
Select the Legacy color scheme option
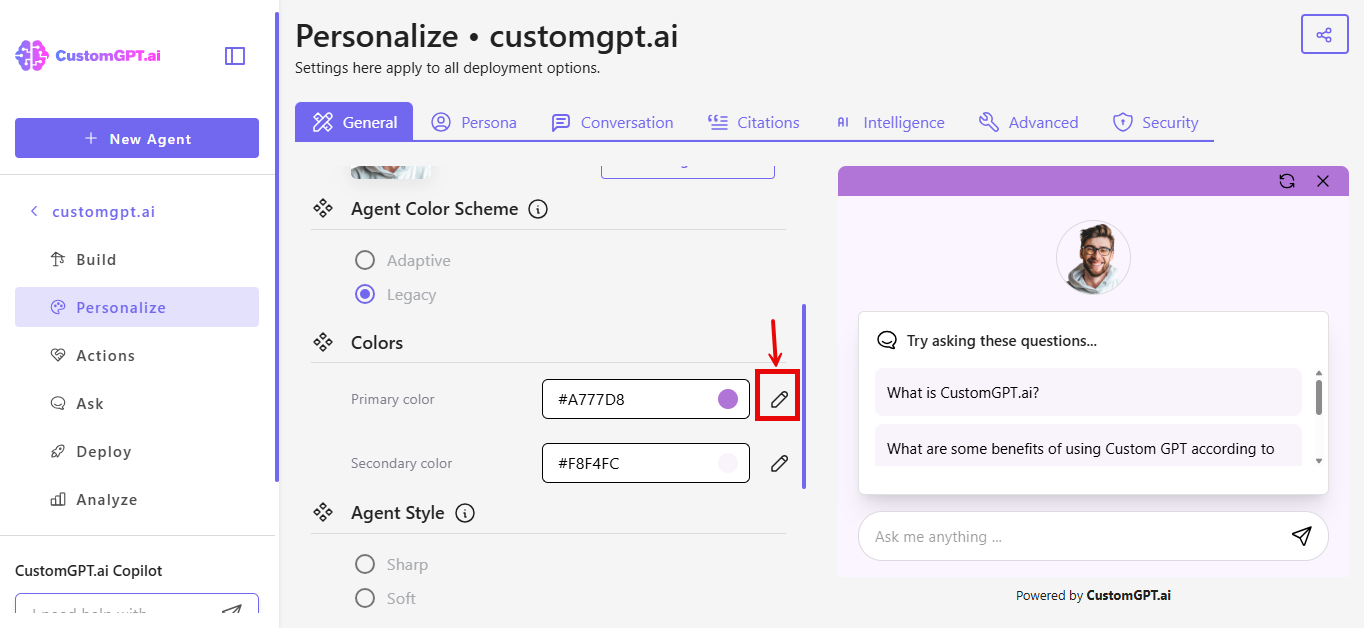(365, 294)
